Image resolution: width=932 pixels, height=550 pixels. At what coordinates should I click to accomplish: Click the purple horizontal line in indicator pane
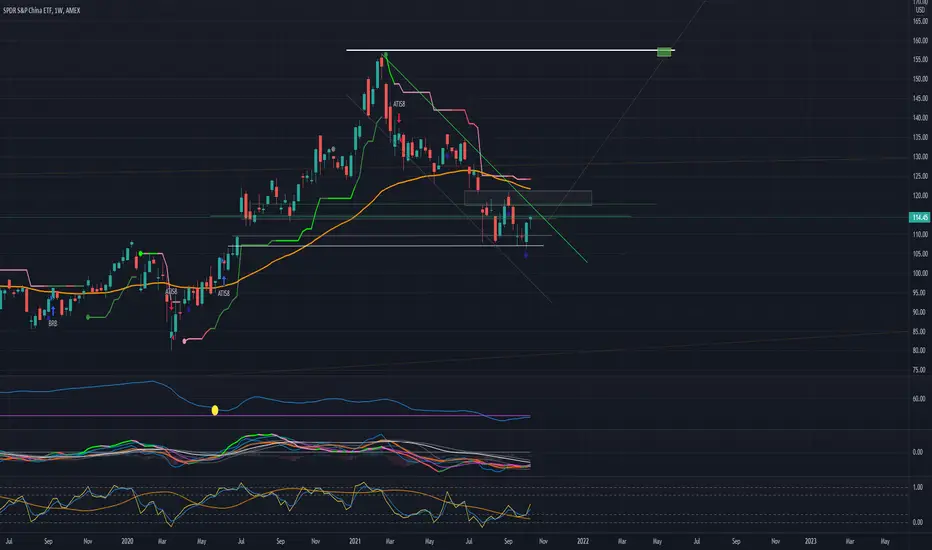265,416
